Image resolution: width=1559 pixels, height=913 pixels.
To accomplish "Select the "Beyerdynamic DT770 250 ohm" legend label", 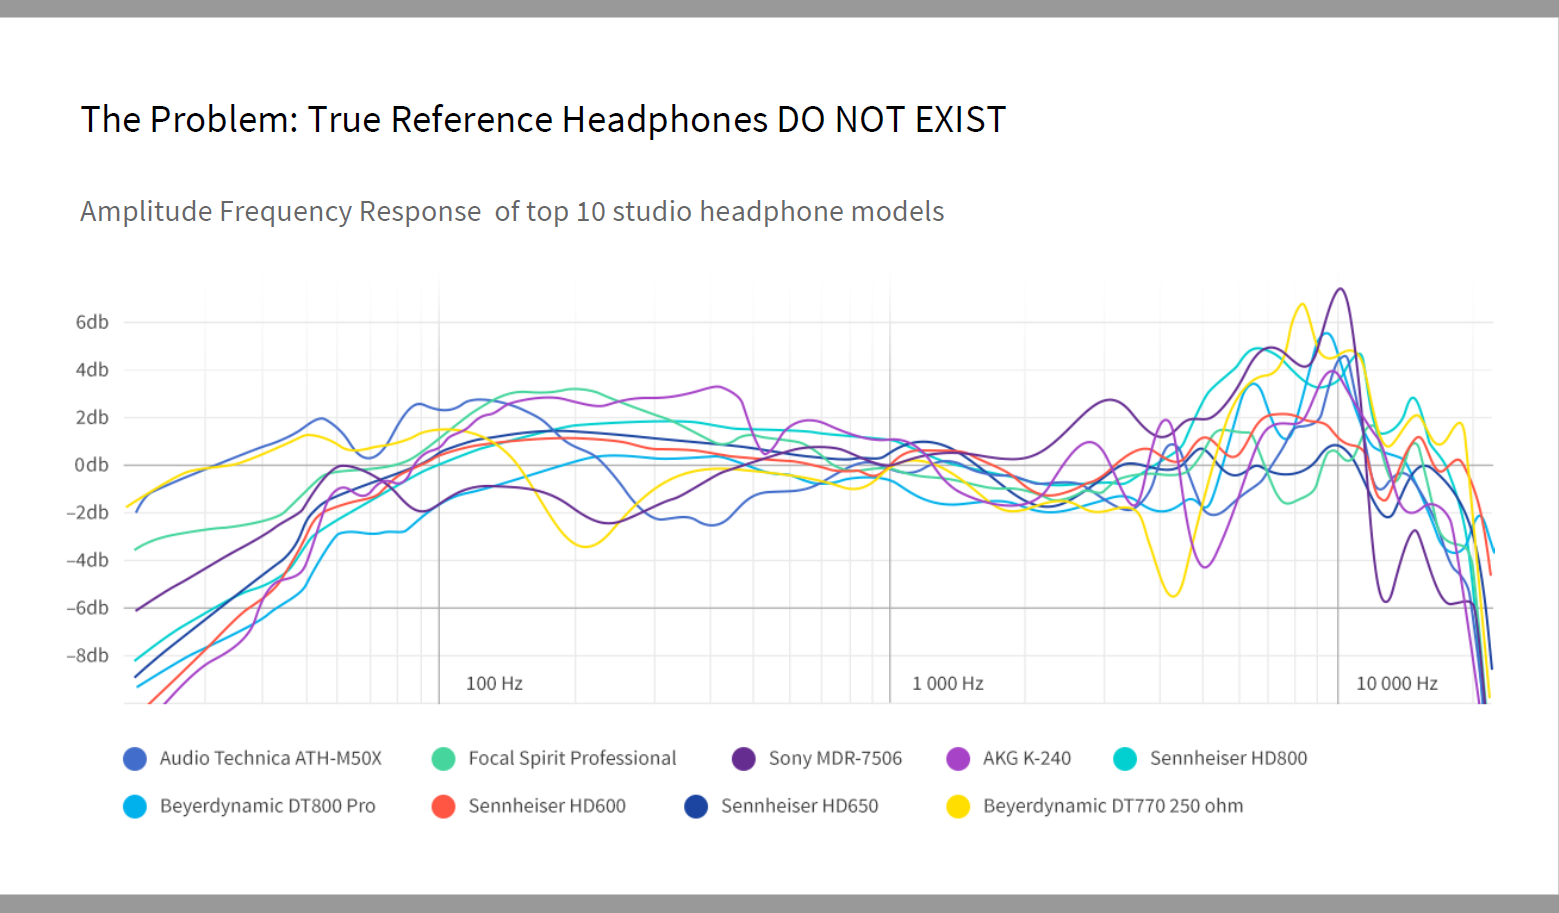I will pyautogui.click(x=1113, y=806).
